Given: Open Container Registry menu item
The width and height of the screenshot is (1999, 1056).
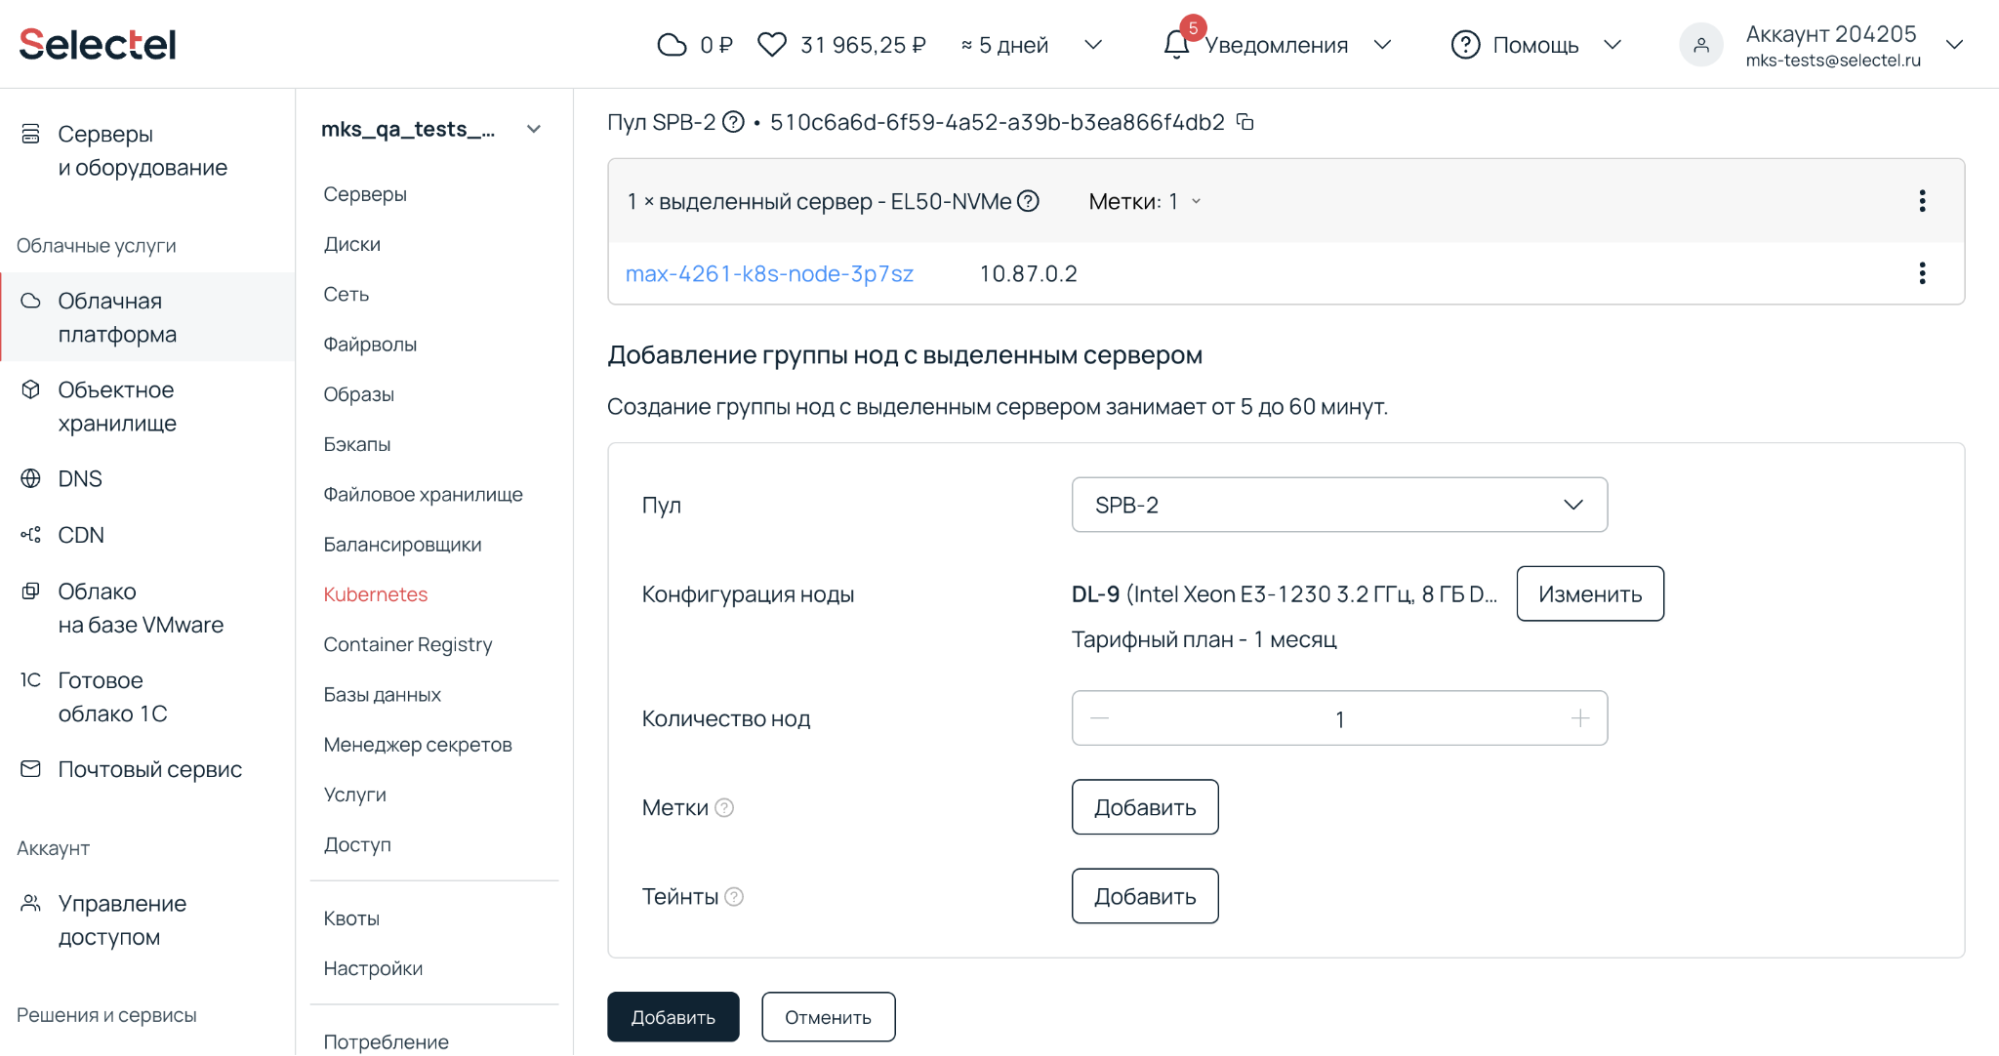Looking at the screenshot, I should 408,644.
